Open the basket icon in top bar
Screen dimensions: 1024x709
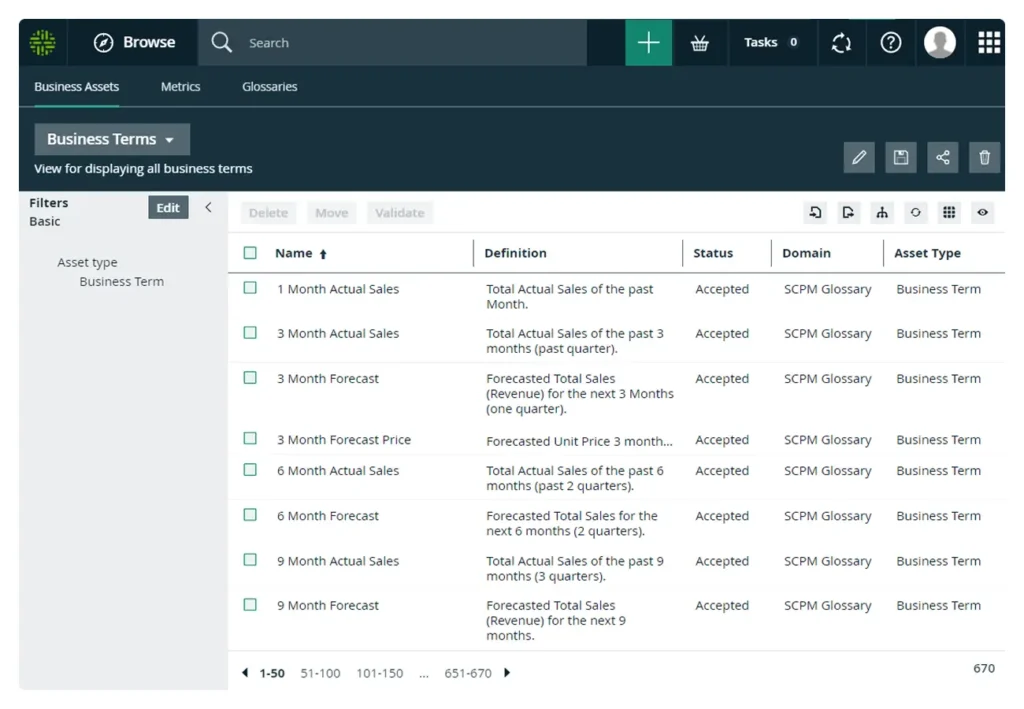coord(700,43)
